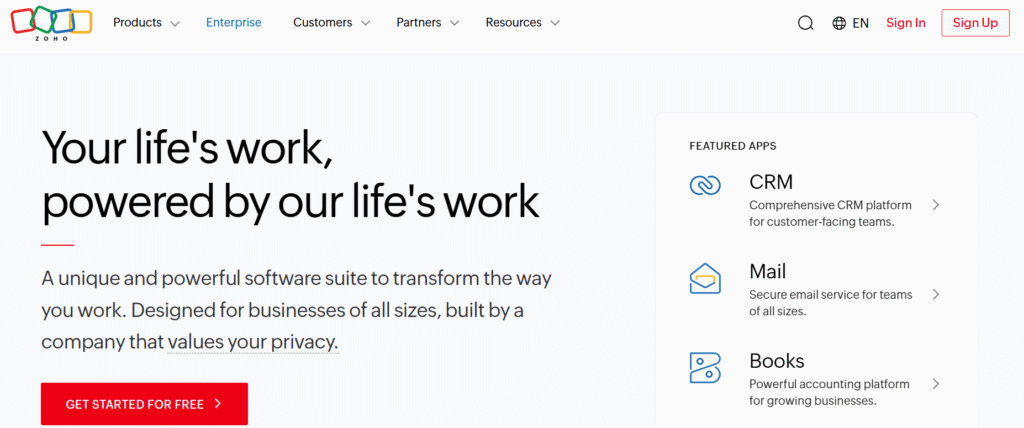This screenshot has height=428, width=1024.
Task: Expand the Resources dropdown menu
Action: [522, 22]
